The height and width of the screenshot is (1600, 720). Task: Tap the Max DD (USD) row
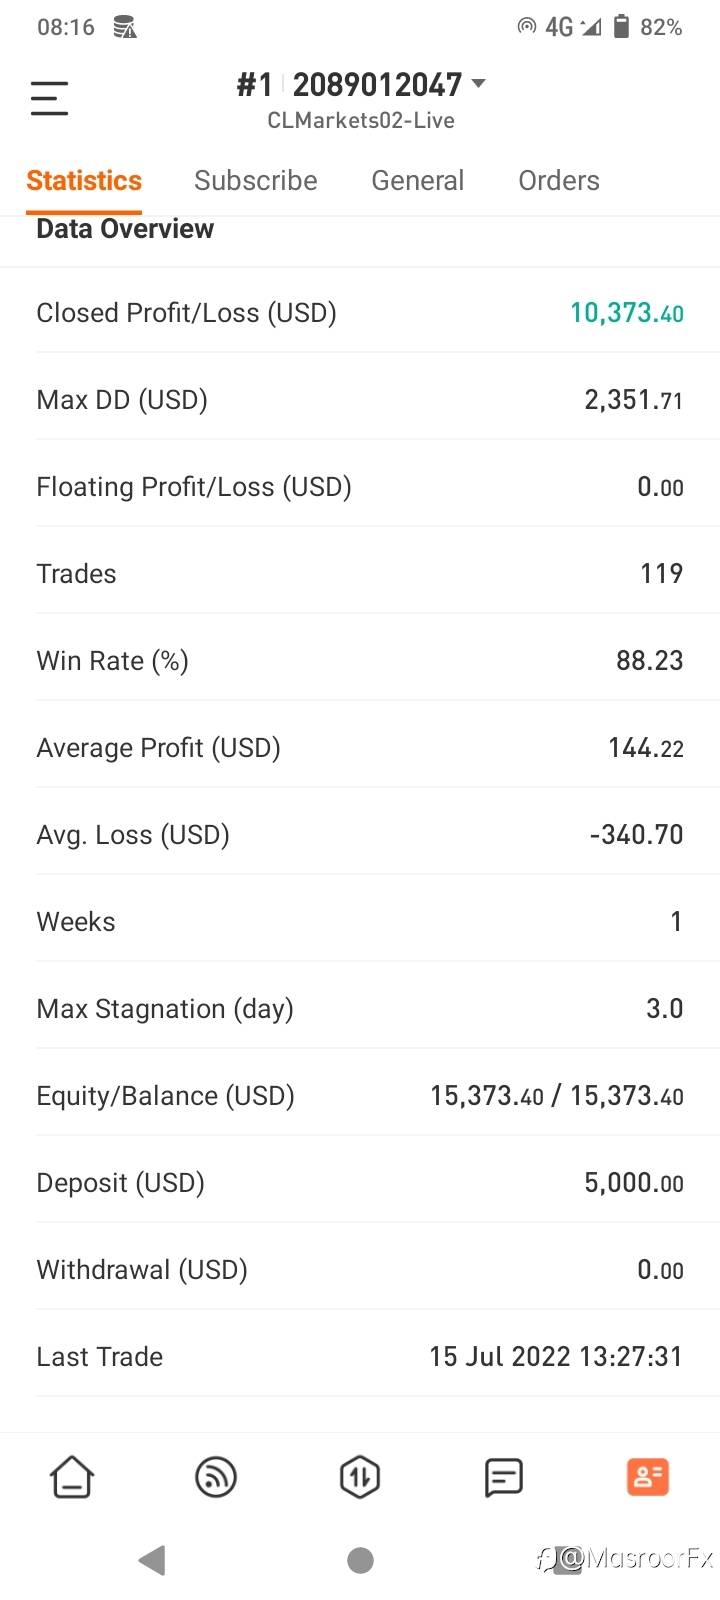[x=360, y=400]
